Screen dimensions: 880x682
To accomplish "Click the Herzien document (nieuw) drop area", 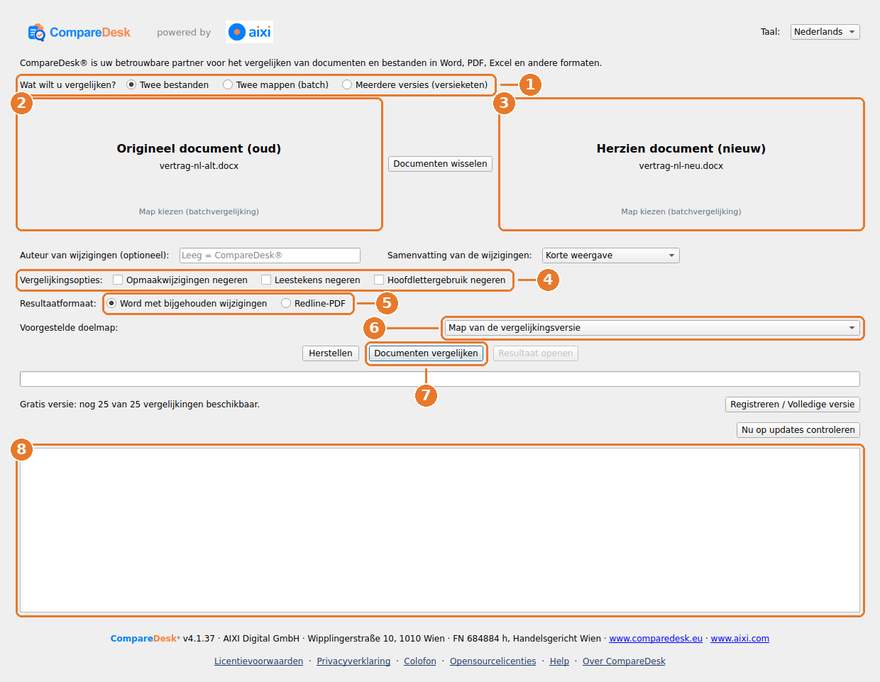I will [681, 164].
